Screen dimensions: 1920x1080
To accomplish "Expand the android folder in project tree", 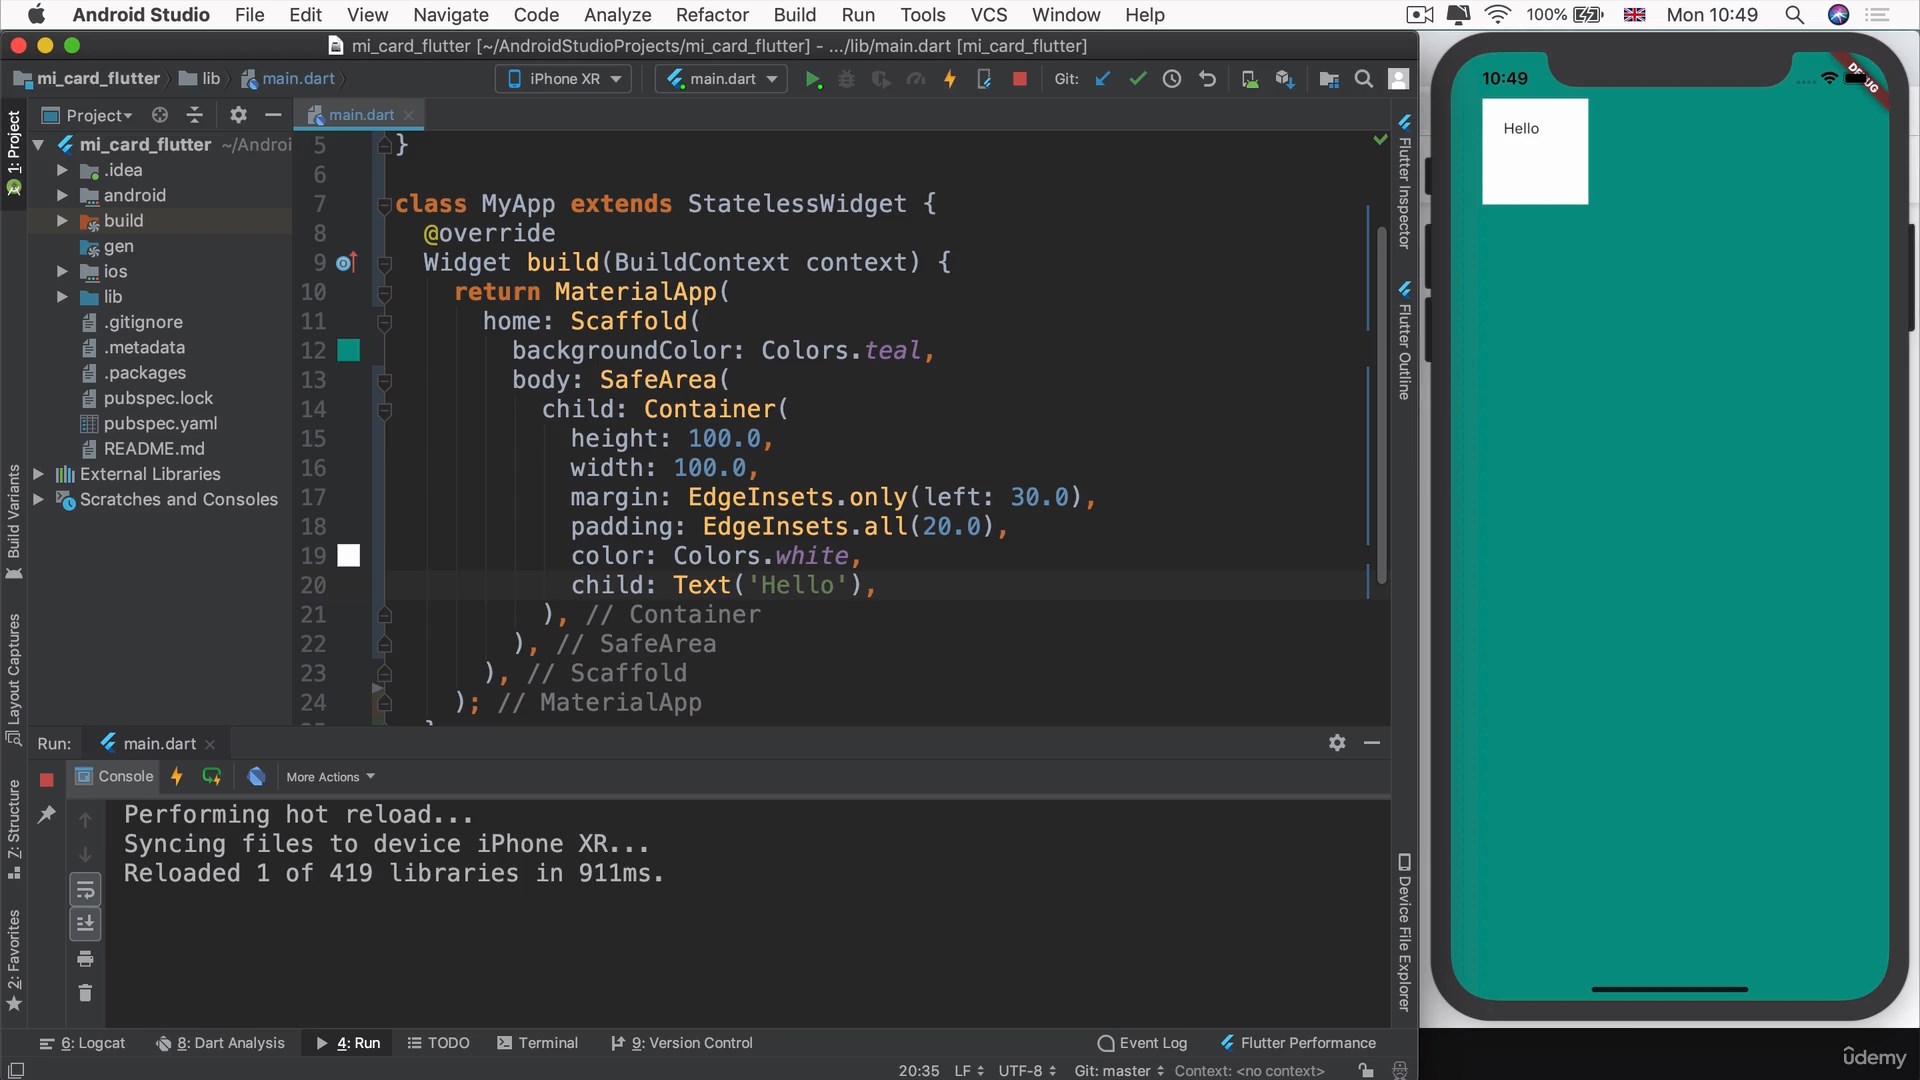I will [62, 196].
